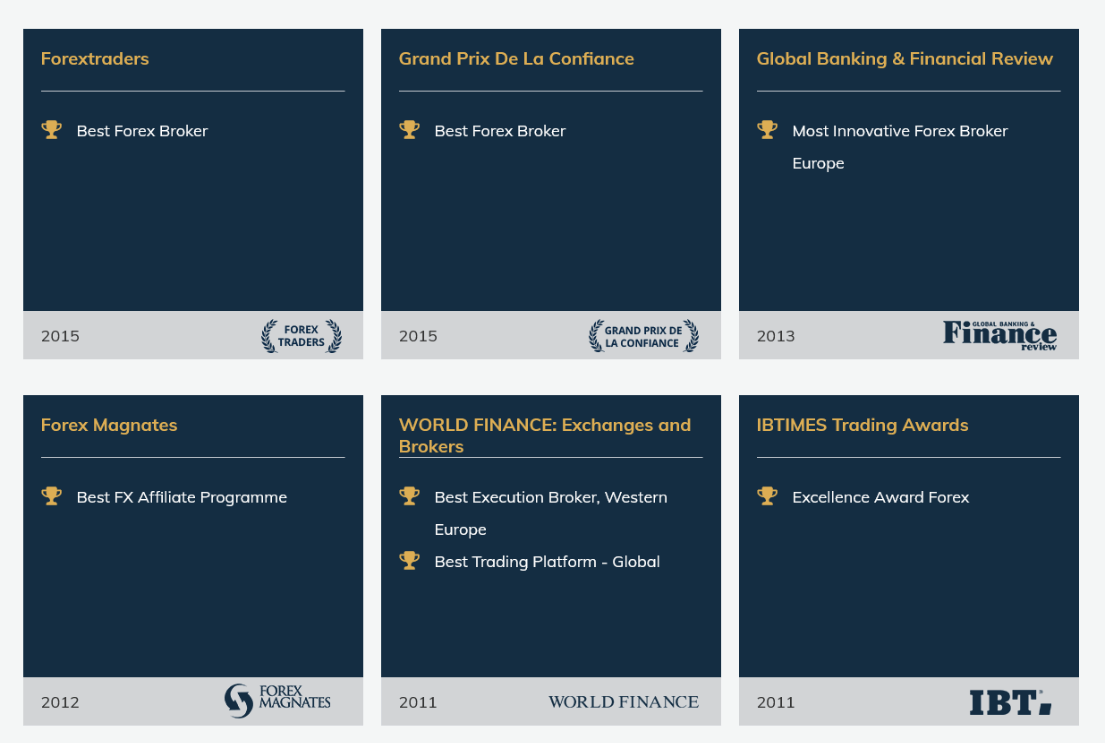Image resolution: width=1105 pixels, height=743 pixels.
Task: Click the Global Banking Finance Review logo
Action: pyautogui.click(x=999, y=335)
